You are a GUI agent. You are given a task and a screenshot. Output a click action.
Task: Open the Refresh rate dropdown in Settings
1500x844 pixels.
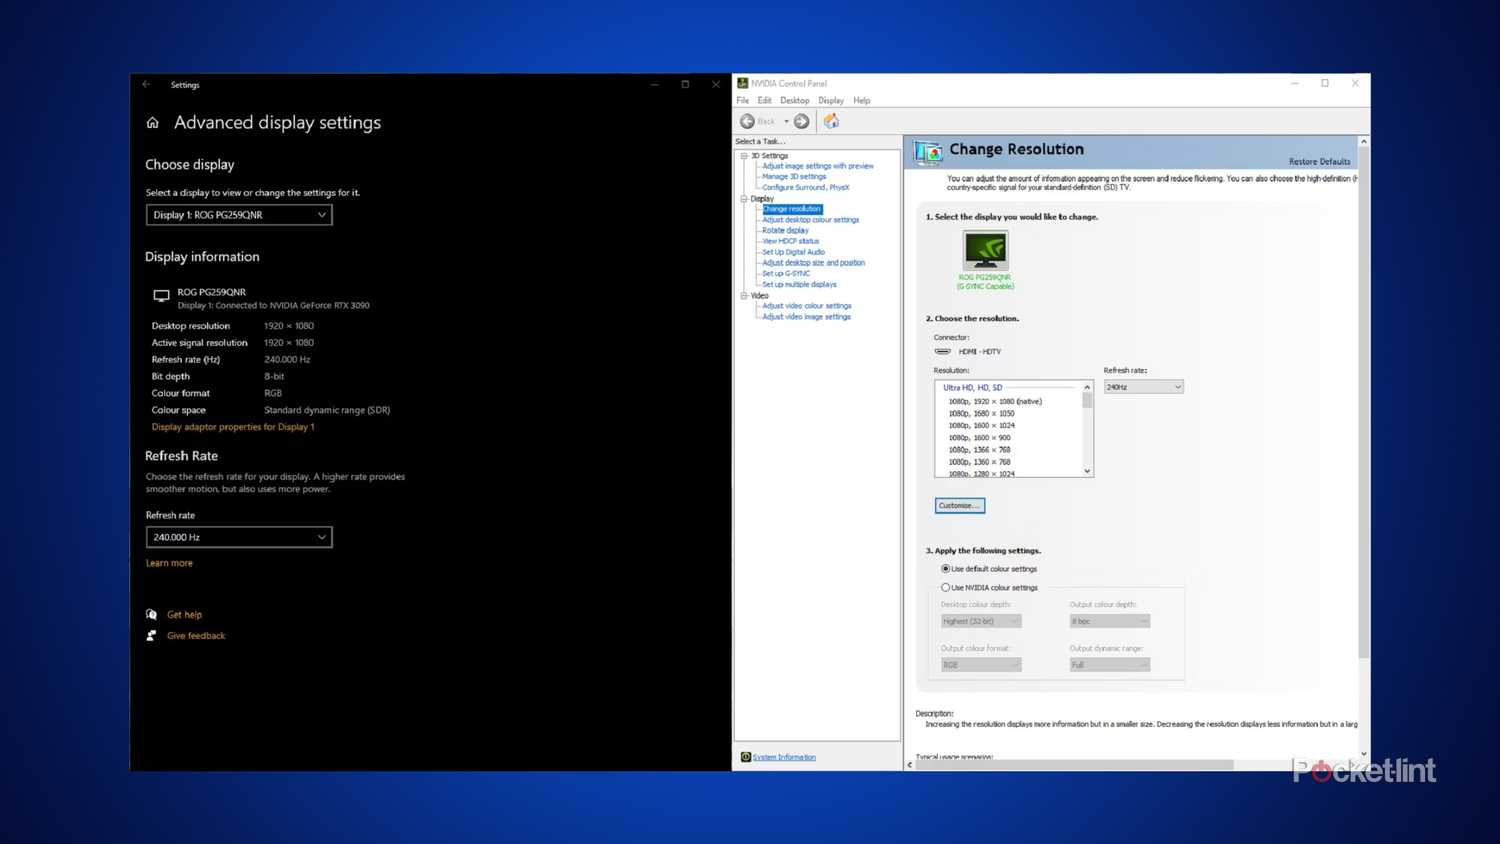tap(238, 537)
